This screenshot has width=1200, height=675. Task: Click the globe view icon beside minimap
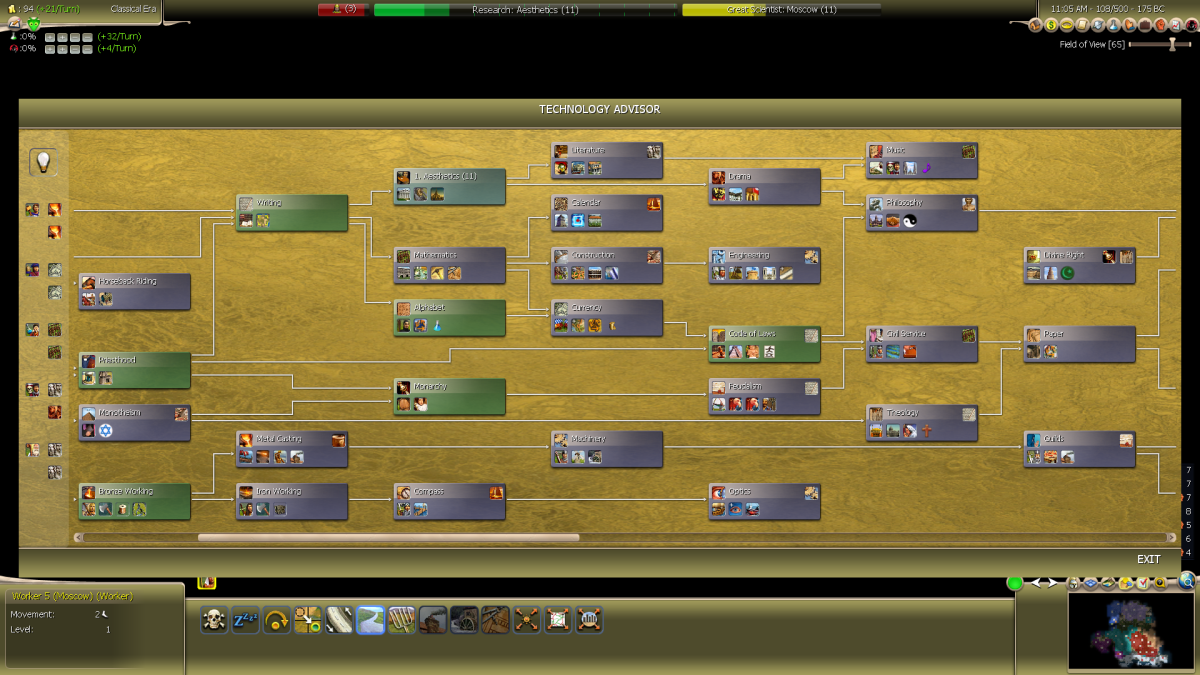pyautogui.click(x=1187, y=580)
